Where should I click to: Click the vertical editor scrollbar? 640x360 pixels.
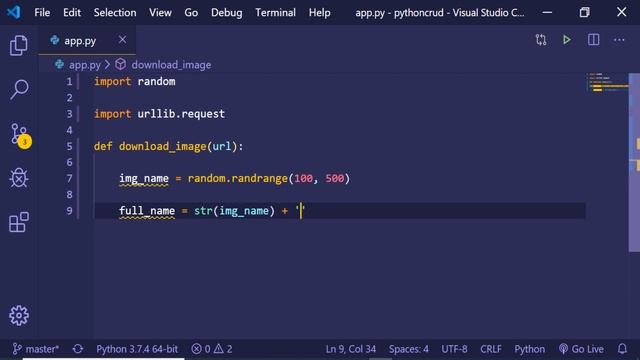(634, 162)
